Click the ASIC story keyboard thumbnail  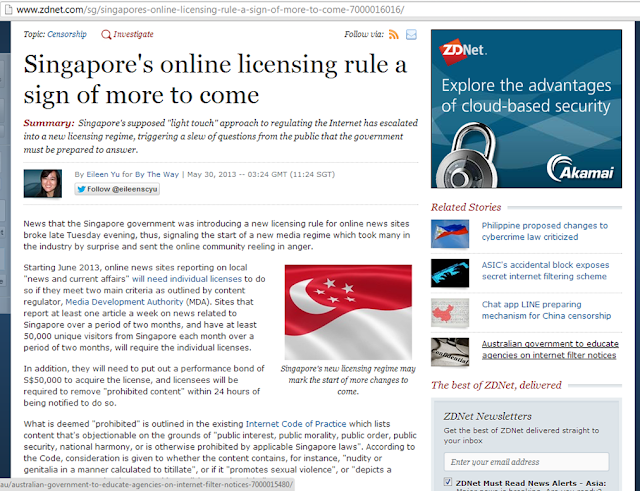(x=450, y=273)
